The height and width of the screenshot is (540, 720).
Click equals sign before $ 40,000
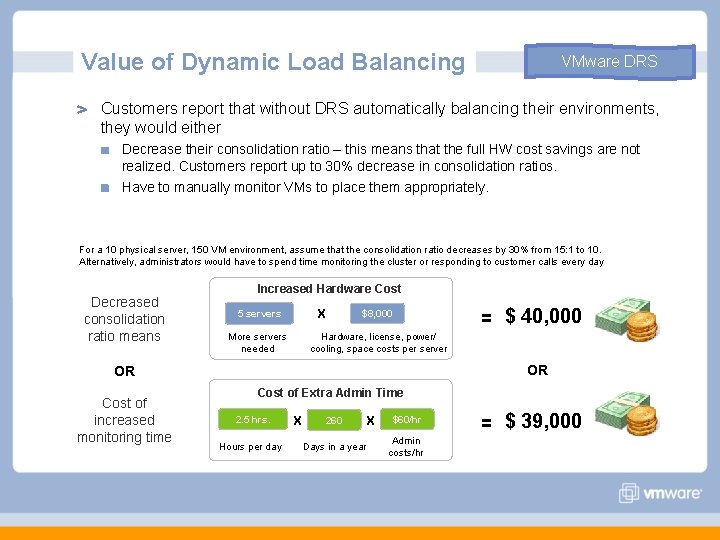(x=486, y=318)
